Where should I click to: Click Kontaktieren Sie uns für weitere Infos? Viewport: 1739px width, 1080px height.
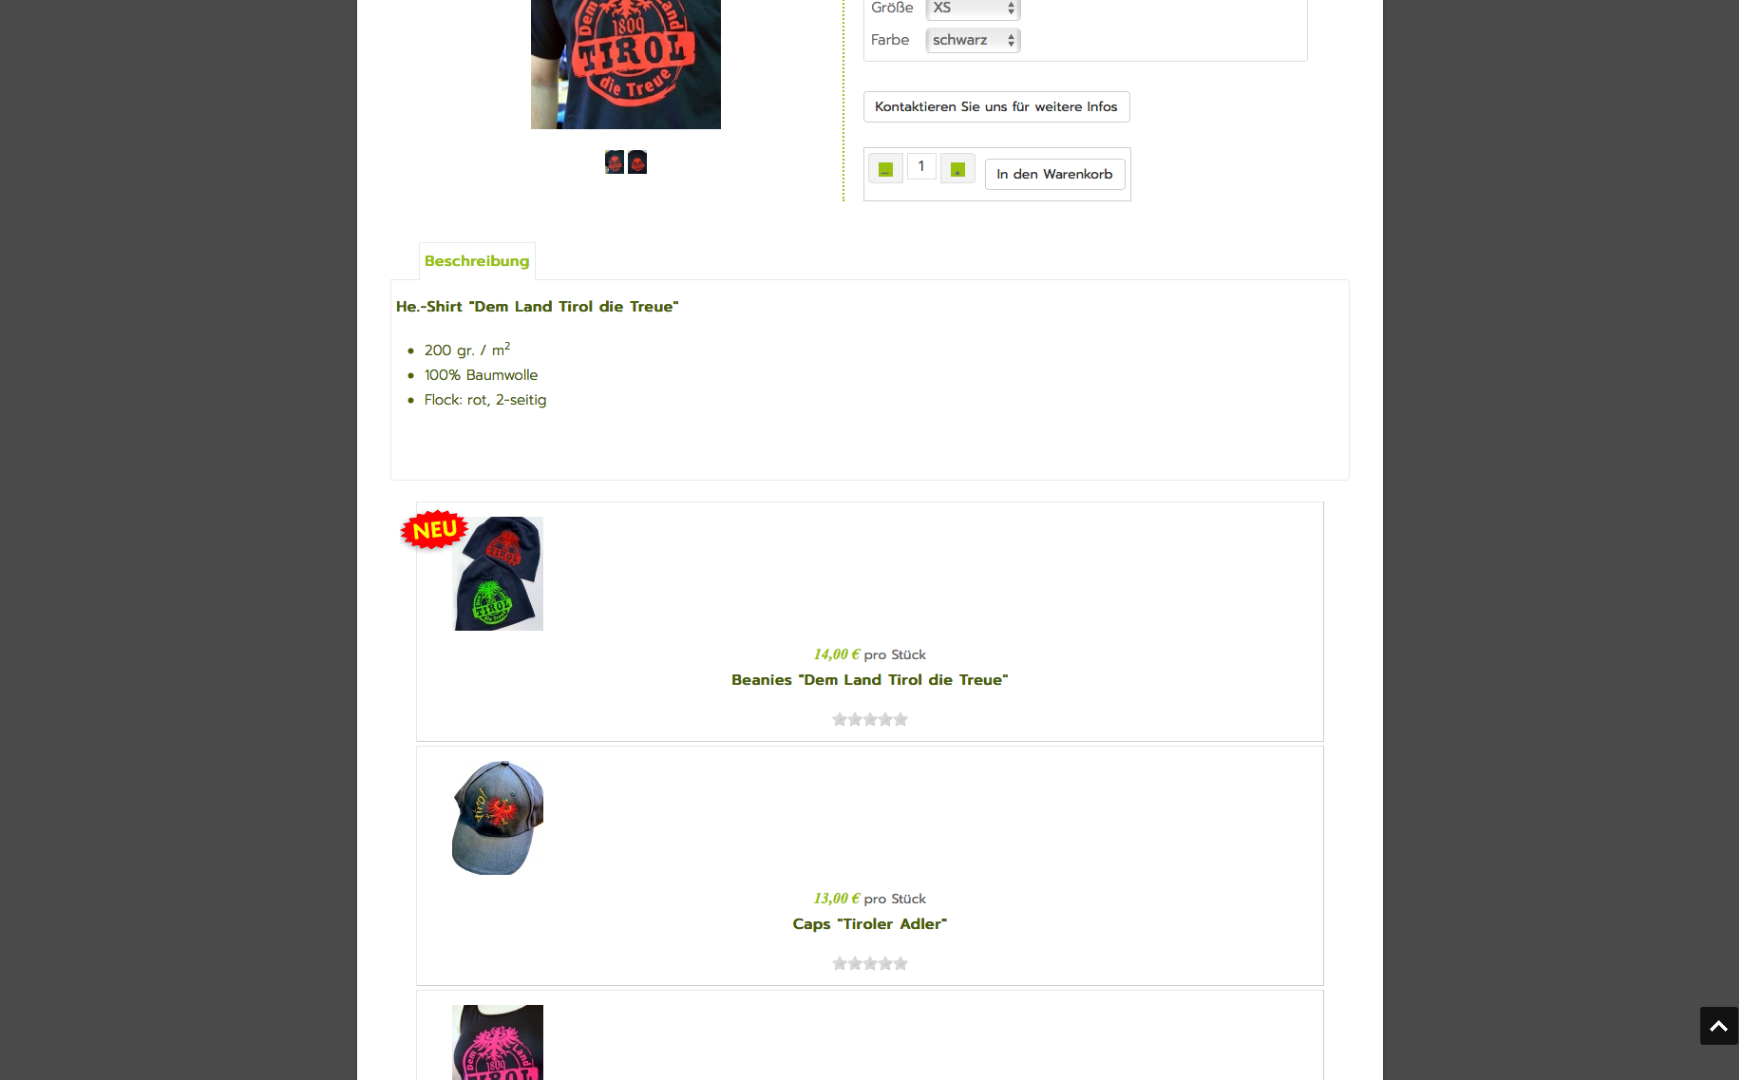tap(996, 107)
